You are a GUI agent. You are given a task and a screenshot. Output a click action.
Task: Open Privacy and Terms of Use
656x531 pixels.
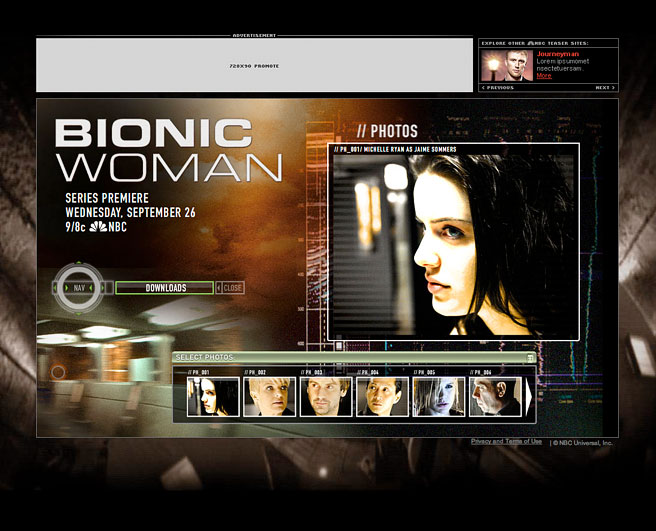506,441
